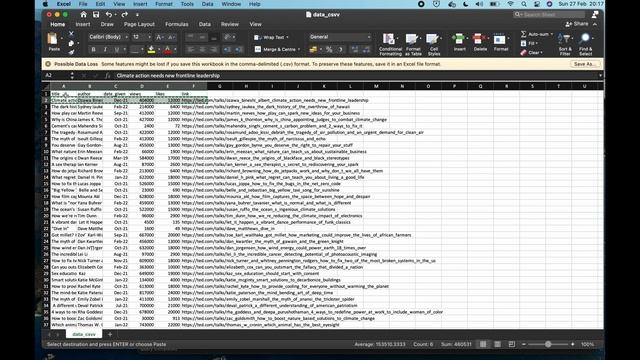This screenshot has height=360, width=640.
Task: Expand the Paste options arrow
Action: 62,39
